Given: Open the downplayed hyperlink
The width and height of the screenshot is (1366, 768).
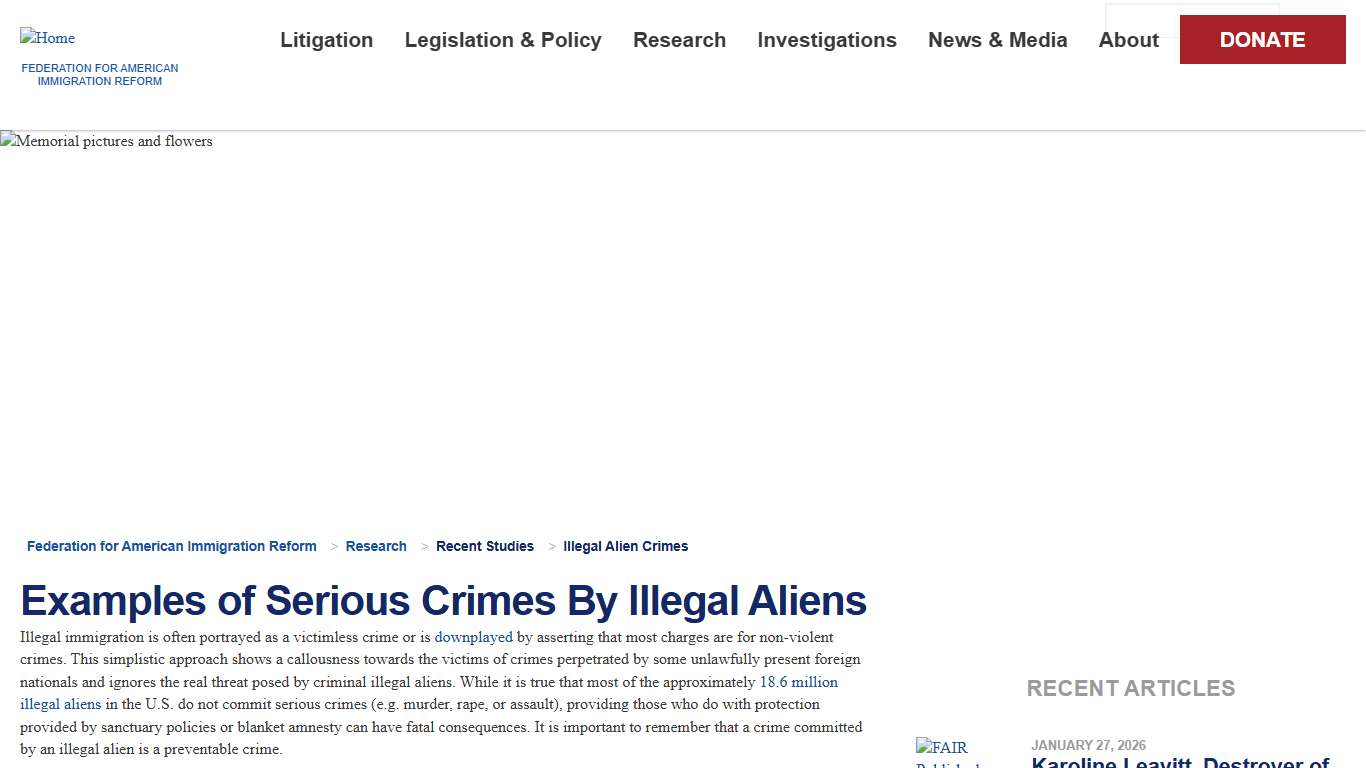Looking at the screenshot, I should coord(473,637).
